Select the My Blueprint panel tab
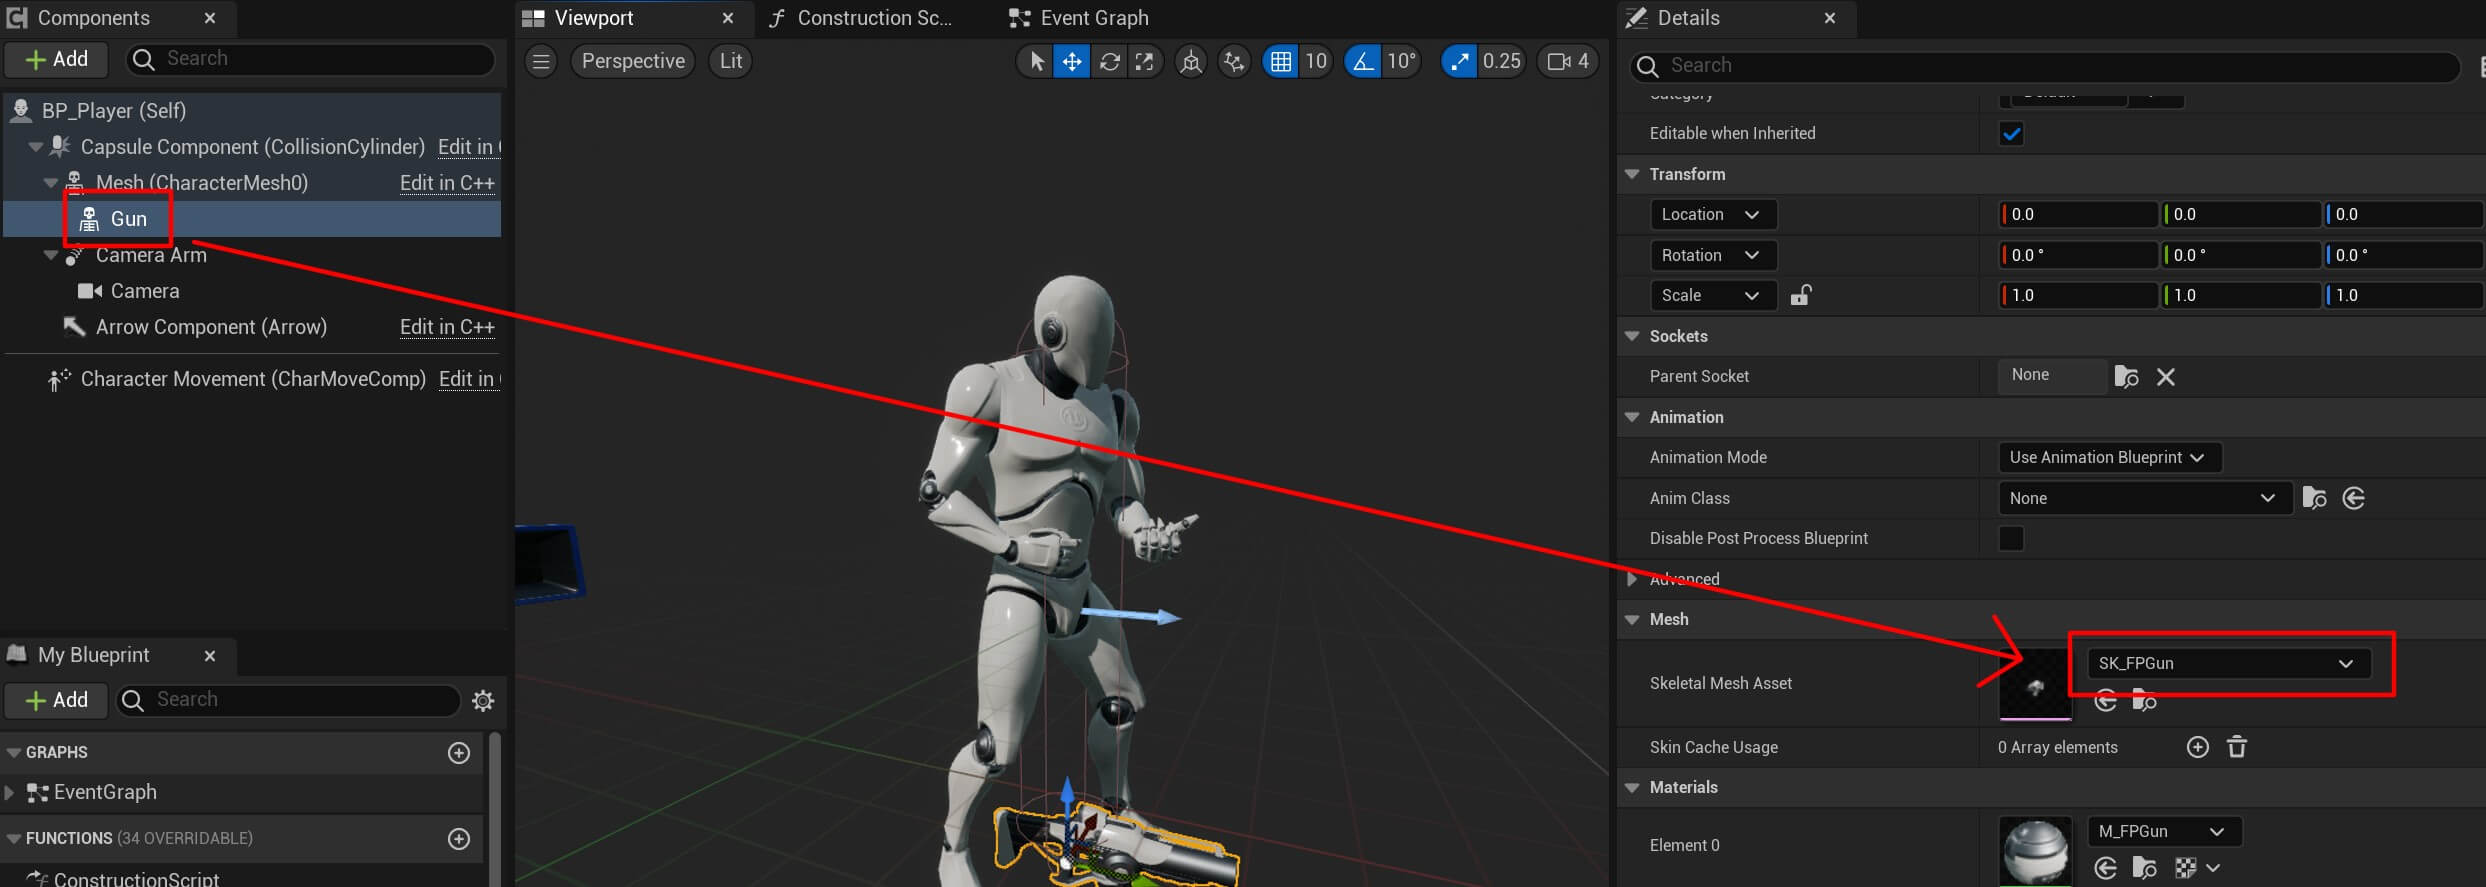Screen dimensions: 2486x887 click(x=93, y=655)
